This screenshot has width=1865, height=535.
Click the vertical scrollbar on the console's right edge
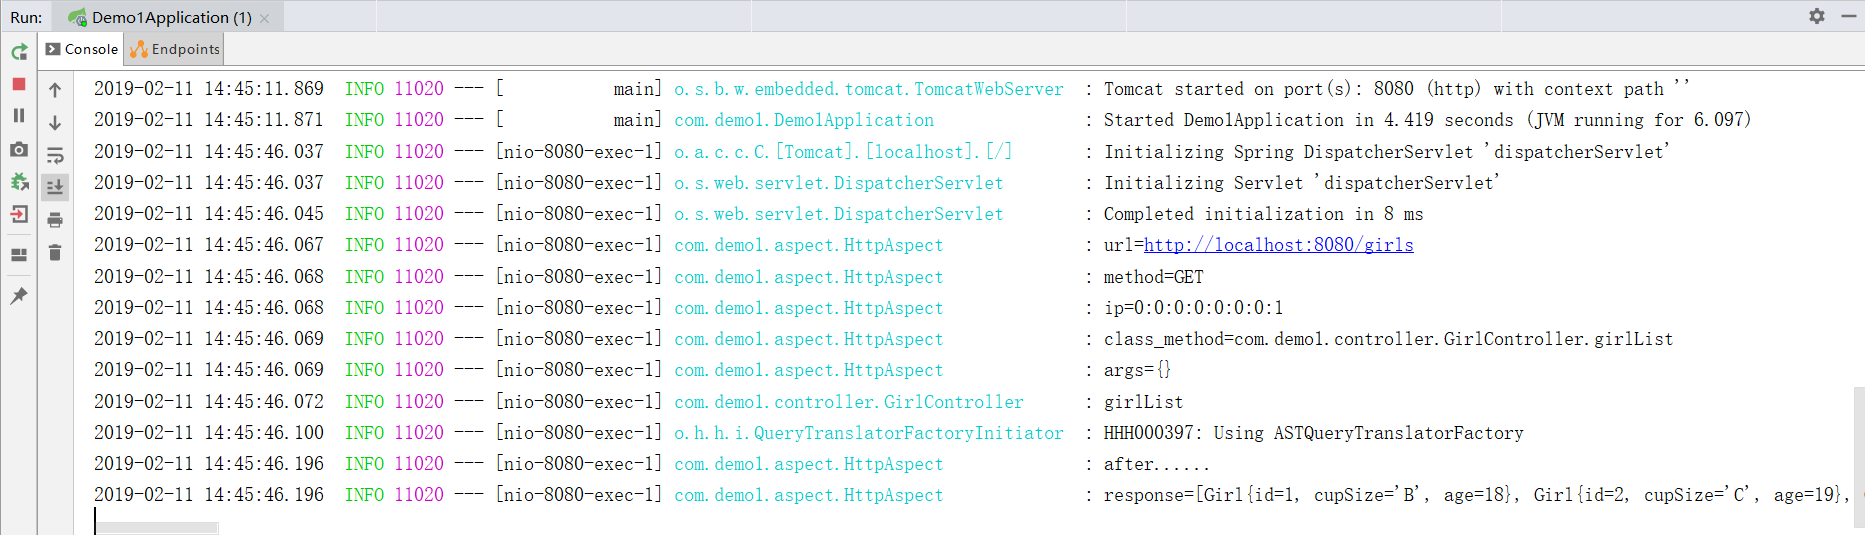click(x=1859, y=456)
